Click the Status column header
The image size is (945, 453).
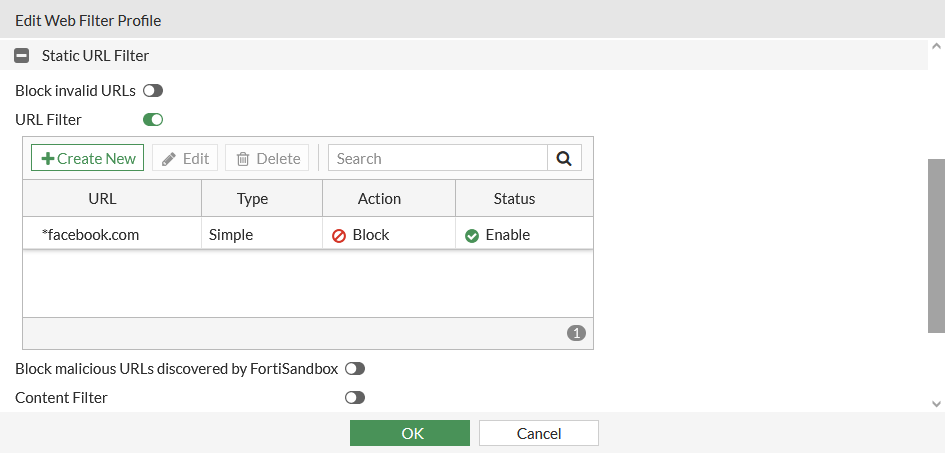click(514, 199)
